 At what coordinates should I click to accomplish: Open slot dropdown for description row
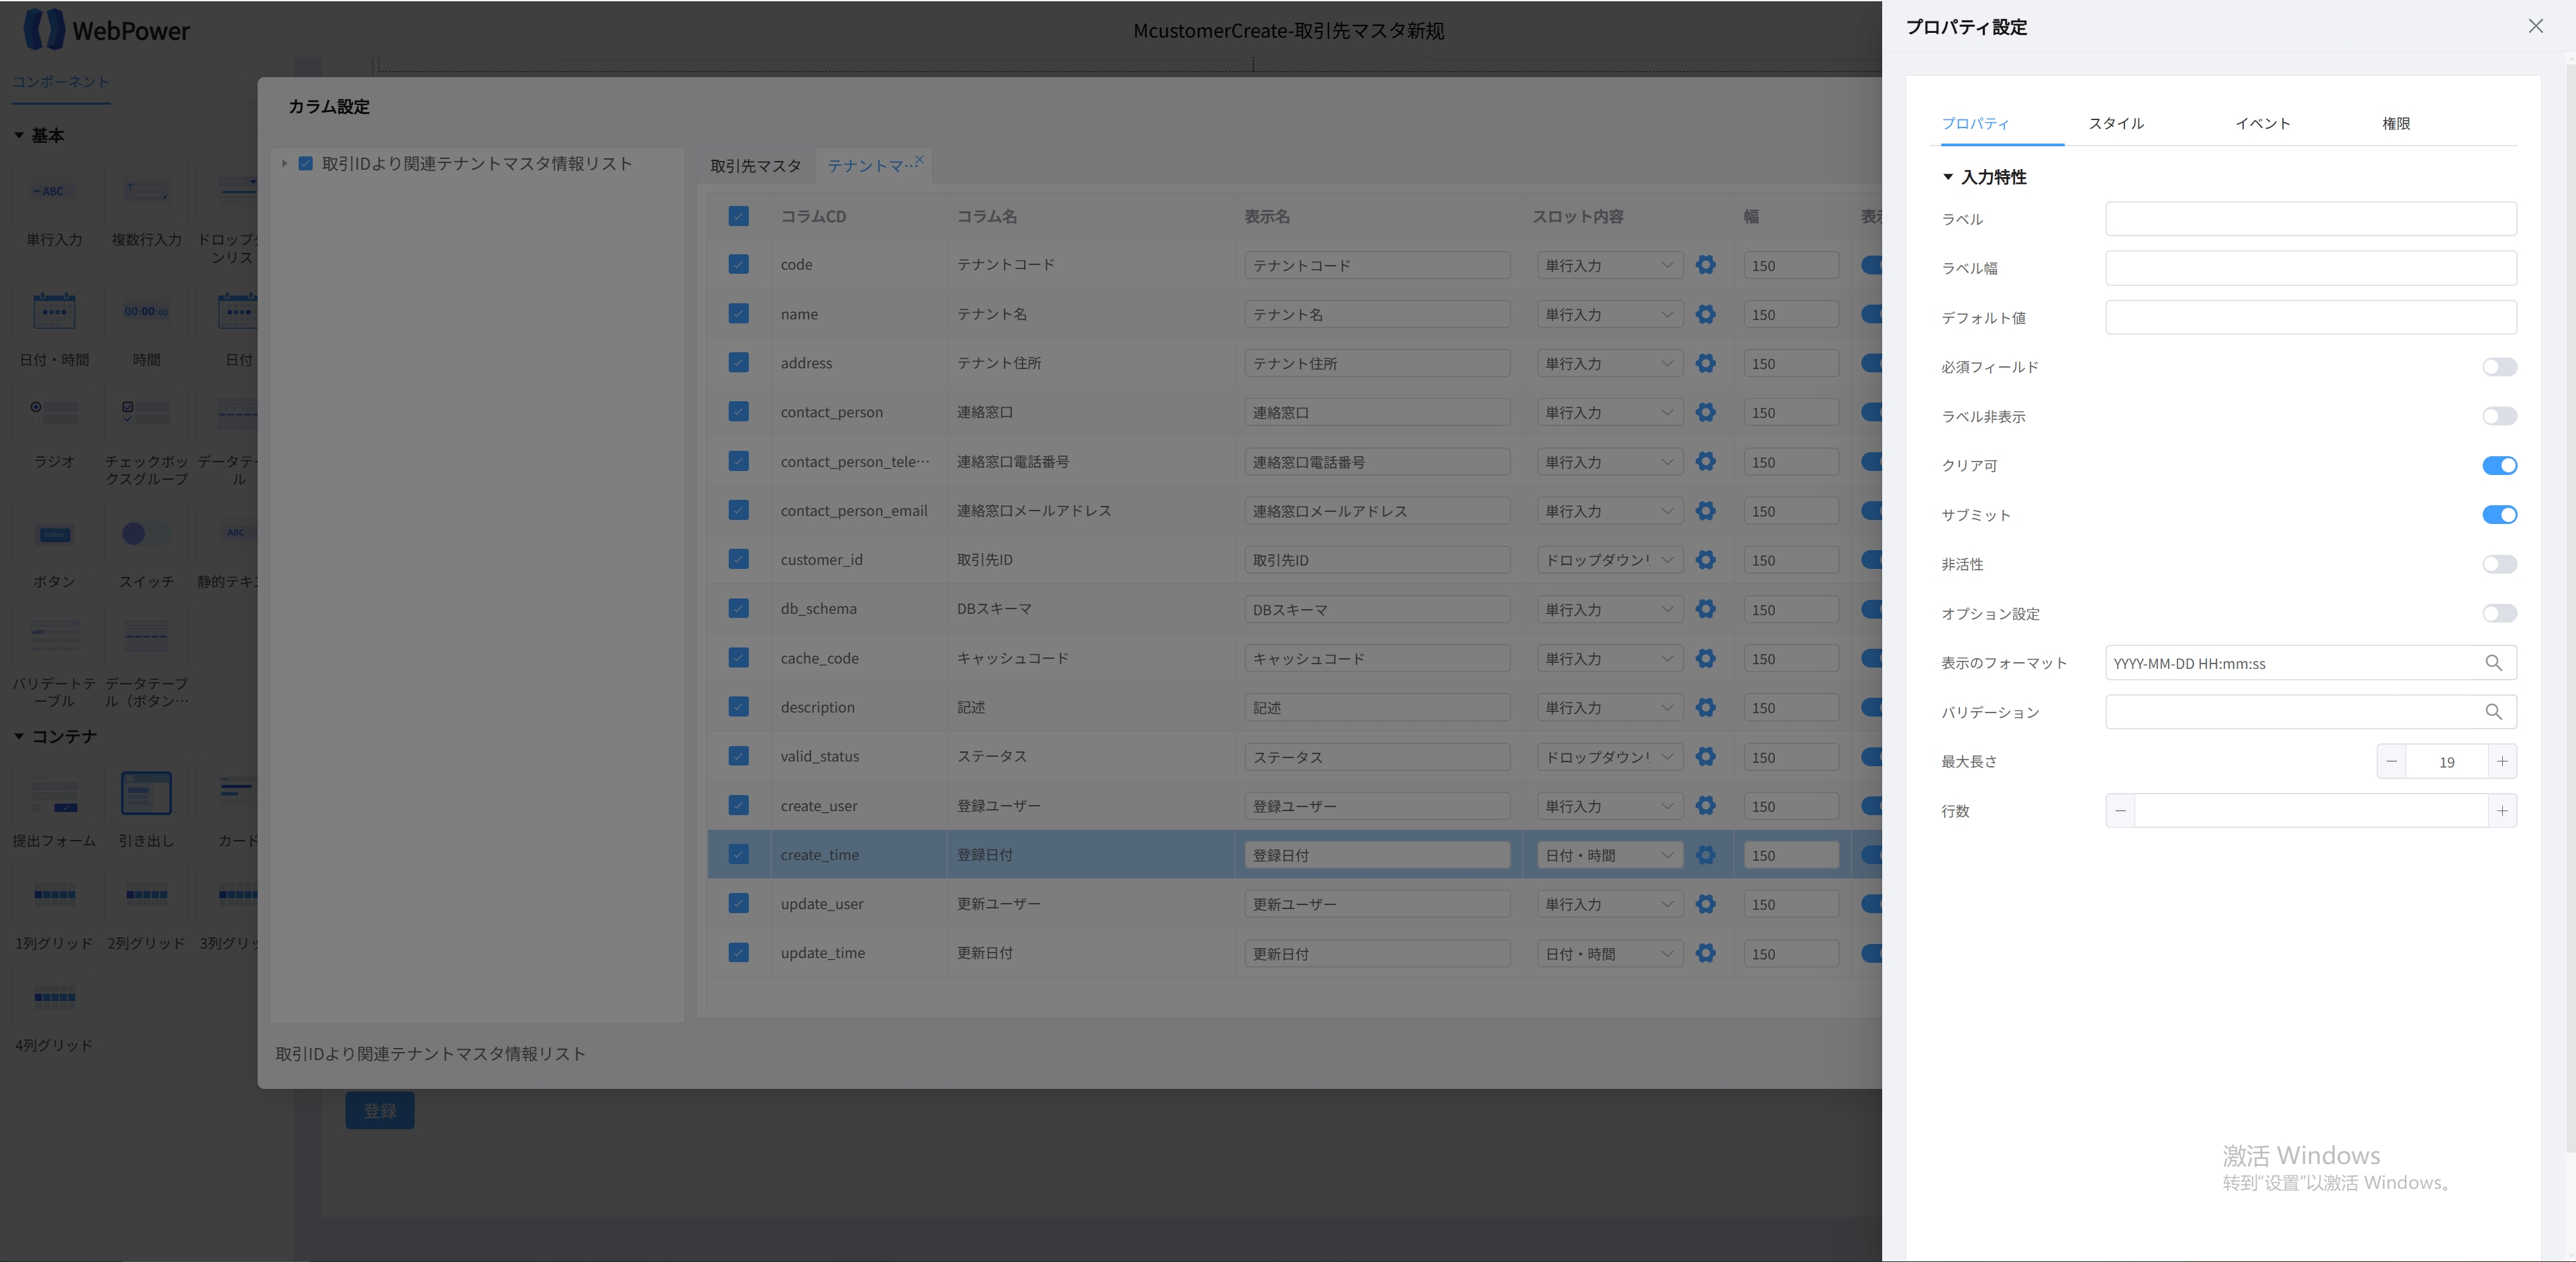click(x=1609, y=707)
